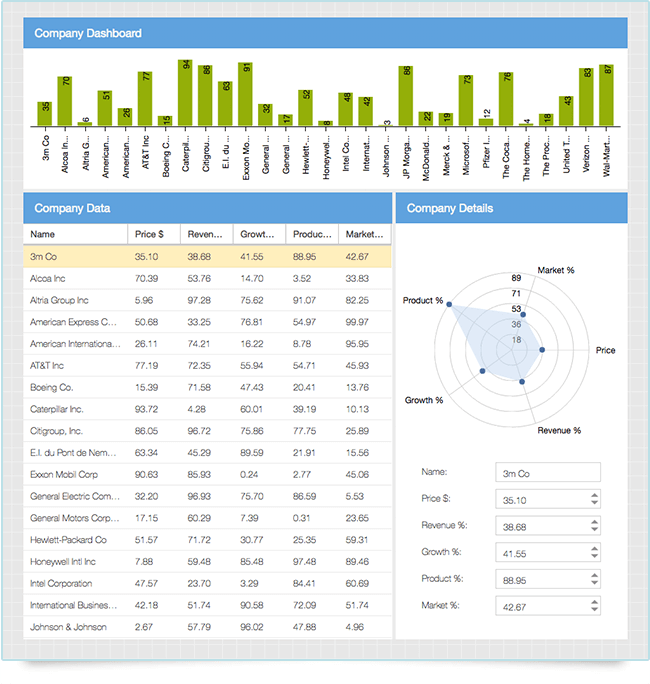Select the General Electric Com... row
650x684 pixels.
[x=207, y=496]
